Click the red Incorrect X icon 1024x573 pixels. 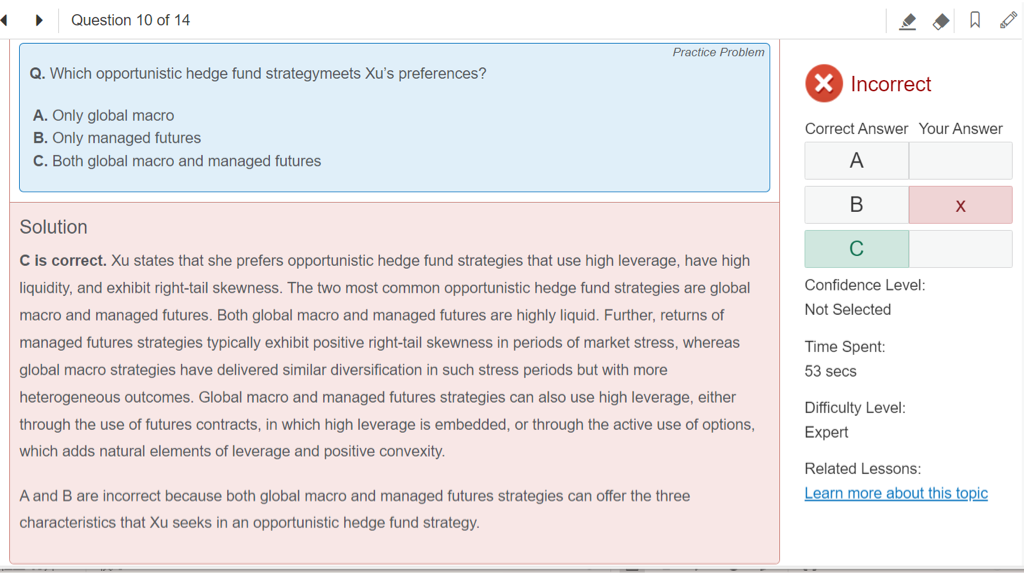point(823,84)
